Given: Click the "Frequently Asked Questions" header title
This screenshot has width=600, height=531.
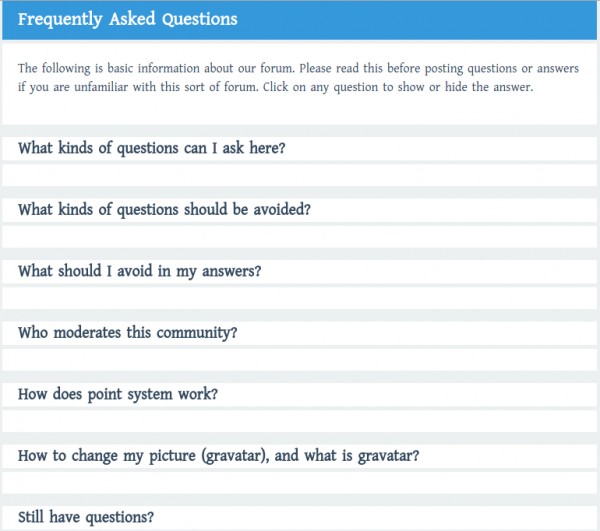Looking at the screenshot, I should click(128, 19).
